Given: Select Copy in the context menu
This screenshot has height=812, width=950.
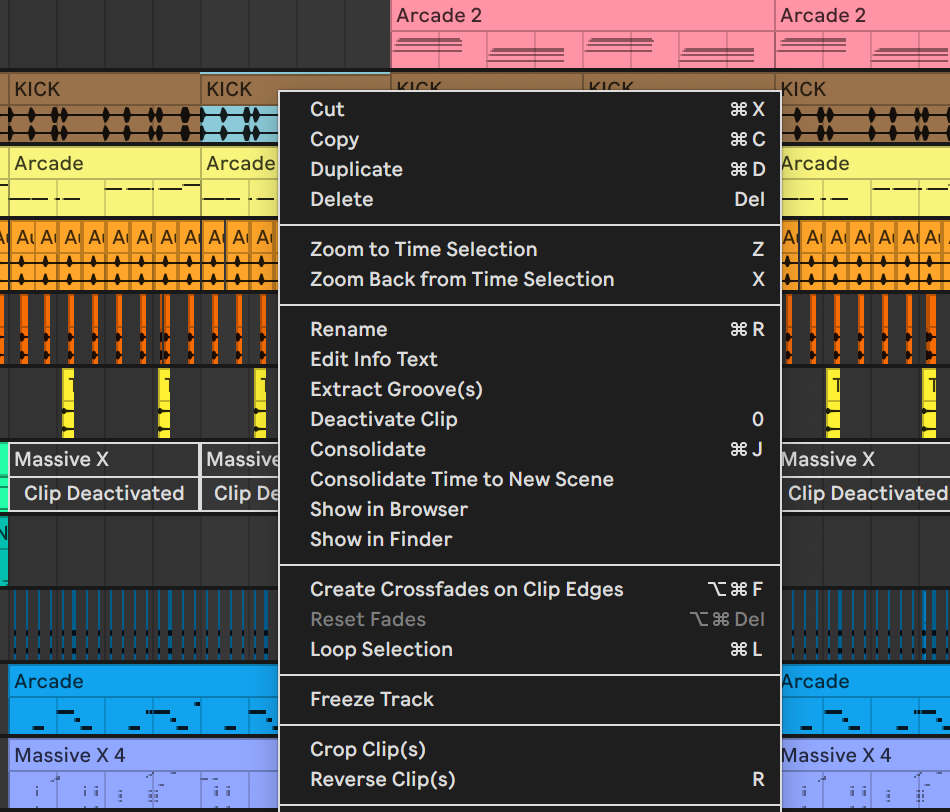Looking at the screenshot, I should [x=530, y=139].
